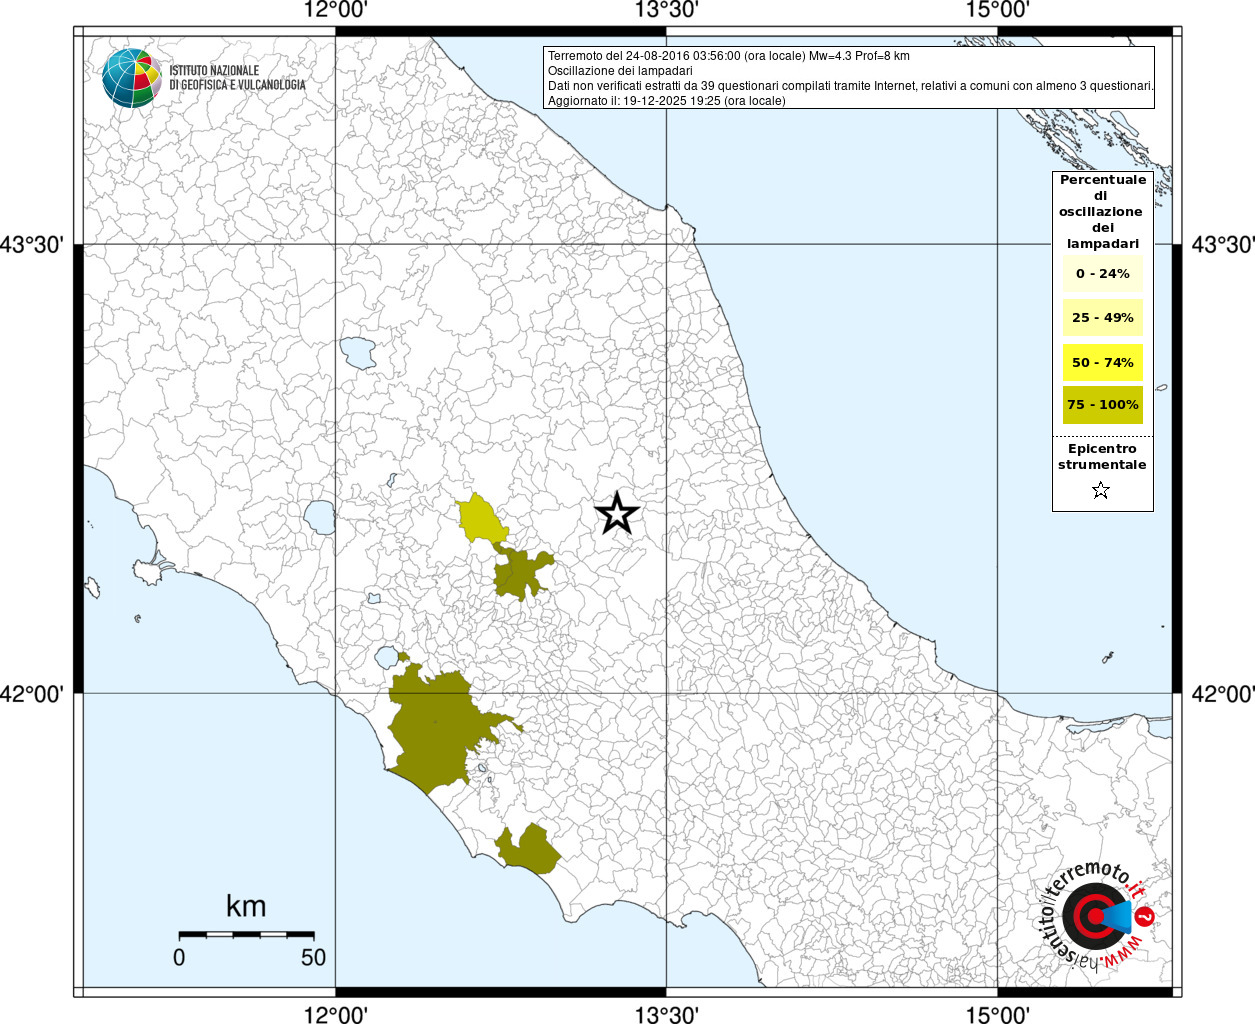Select the olive municipality southwest of the epicenter

tap(520, 574)
